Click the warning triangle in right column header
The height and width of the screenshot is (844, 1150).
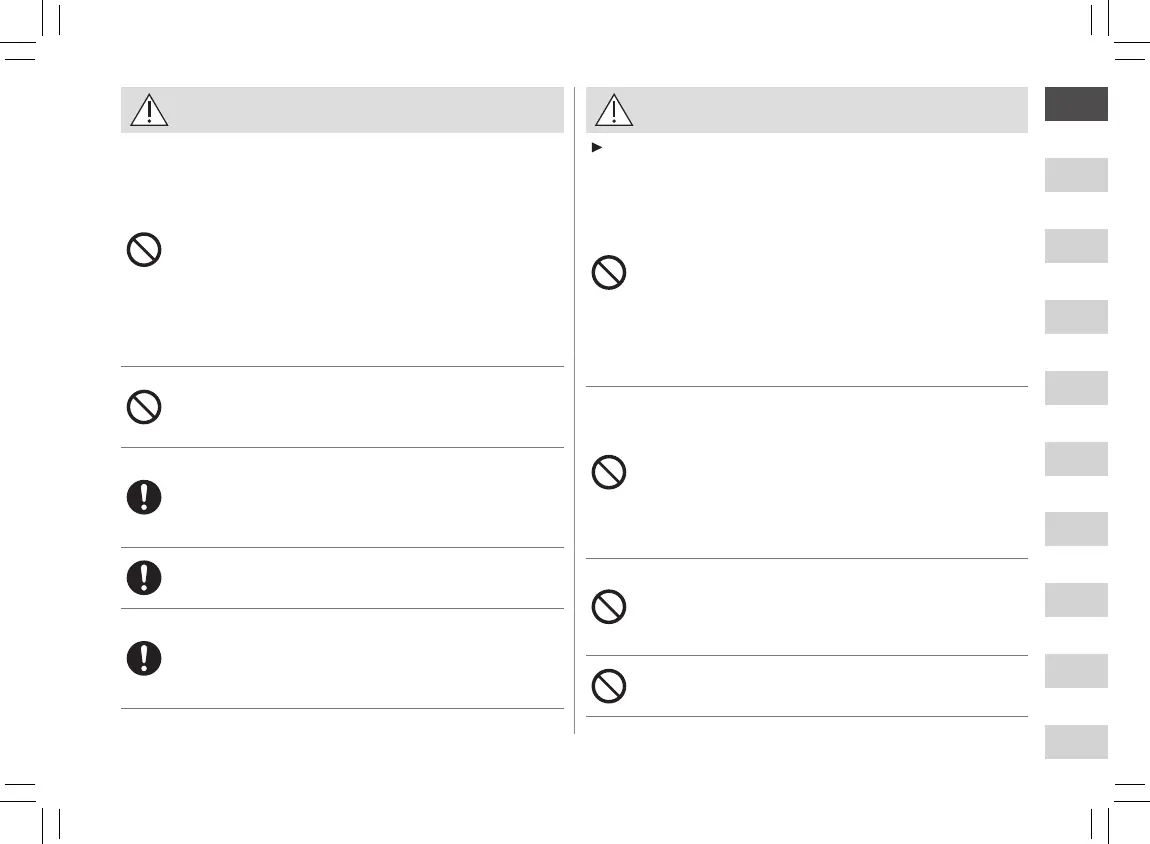tap(614, 110)
